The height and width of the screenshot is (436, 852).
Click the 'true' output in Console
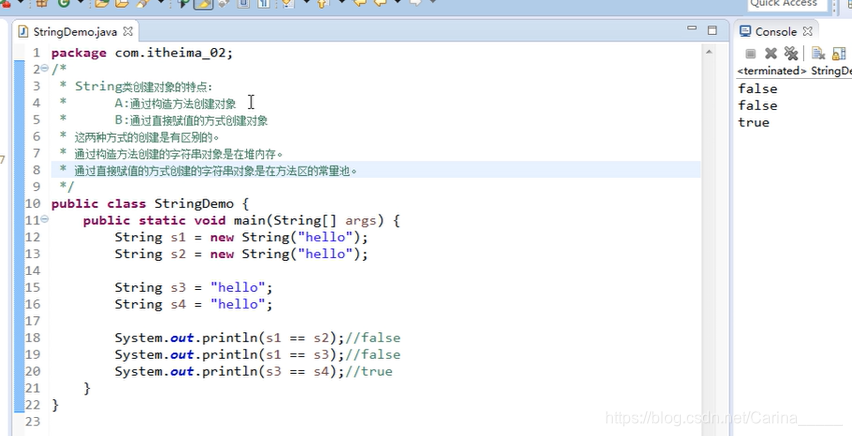pyautogui.click(x=754, y=122)
